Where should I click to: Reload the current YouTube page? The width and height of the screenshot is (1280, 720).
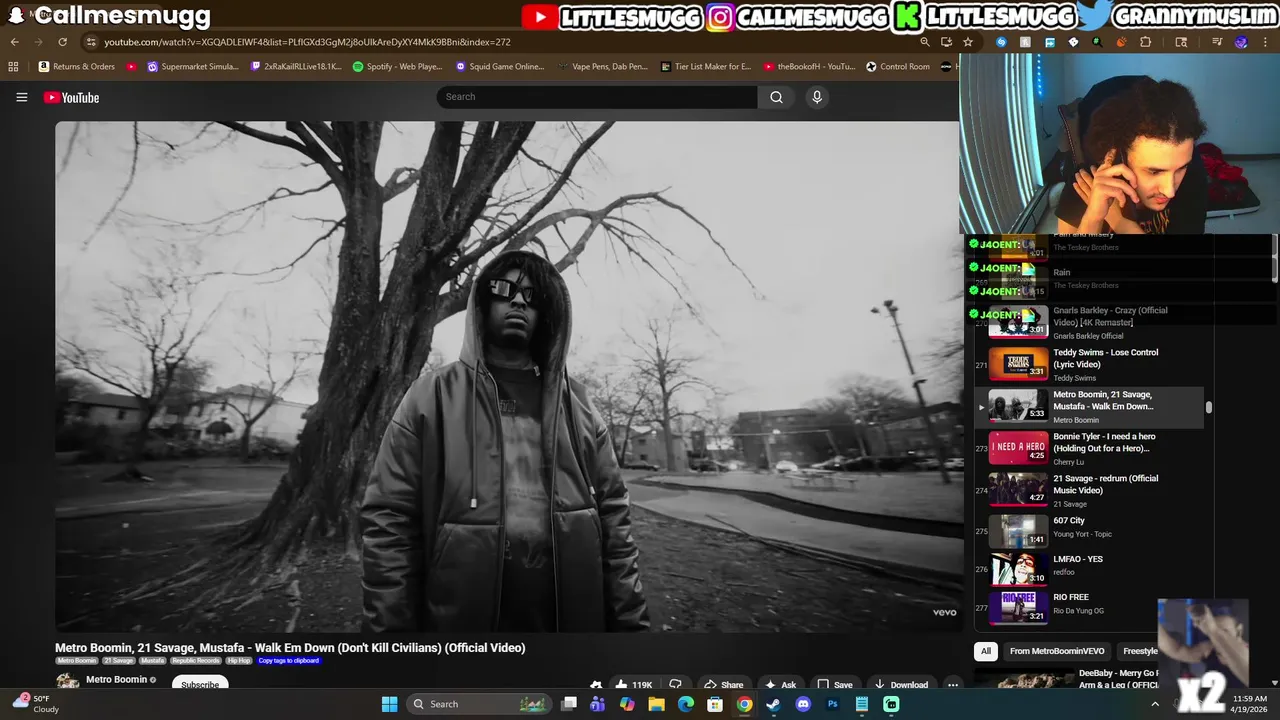tap(62, 42)
